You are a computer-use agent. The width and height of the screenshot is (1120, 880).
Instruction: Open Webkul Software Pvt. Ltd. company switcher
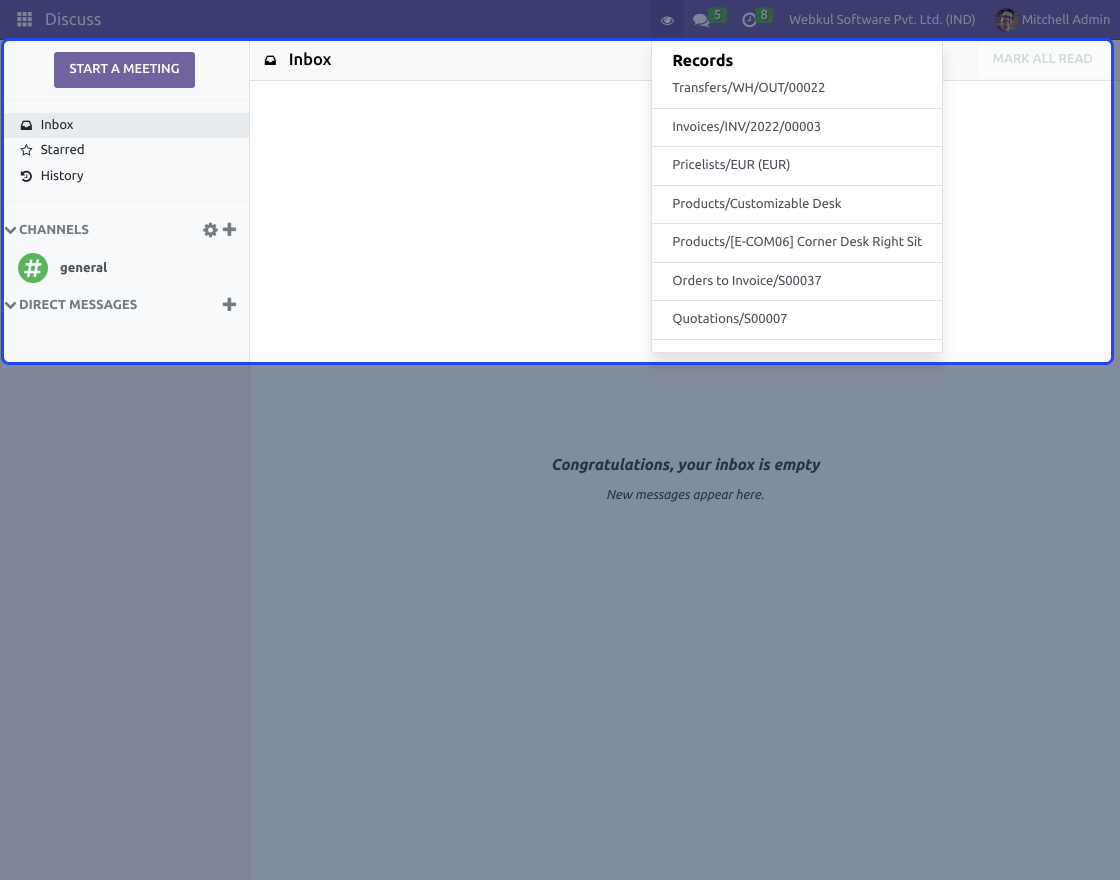click(x=881, y=19)
